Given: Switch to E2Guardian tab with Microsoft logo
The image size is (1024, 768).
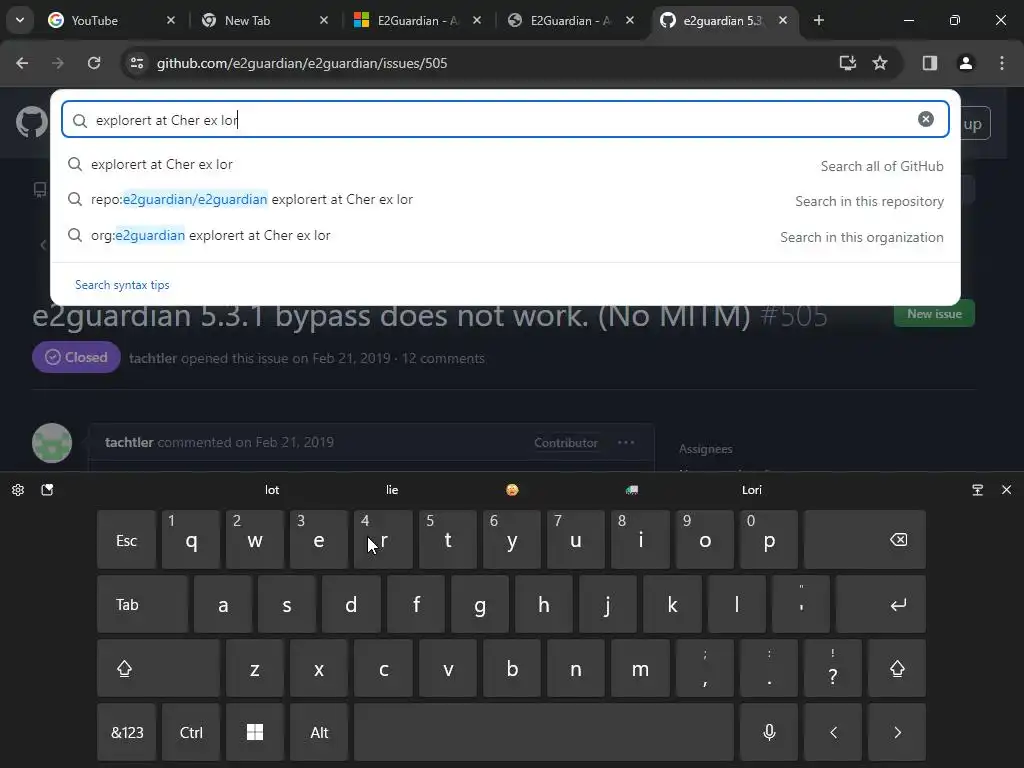Looking at the screenshot, I should coord(418,20).
